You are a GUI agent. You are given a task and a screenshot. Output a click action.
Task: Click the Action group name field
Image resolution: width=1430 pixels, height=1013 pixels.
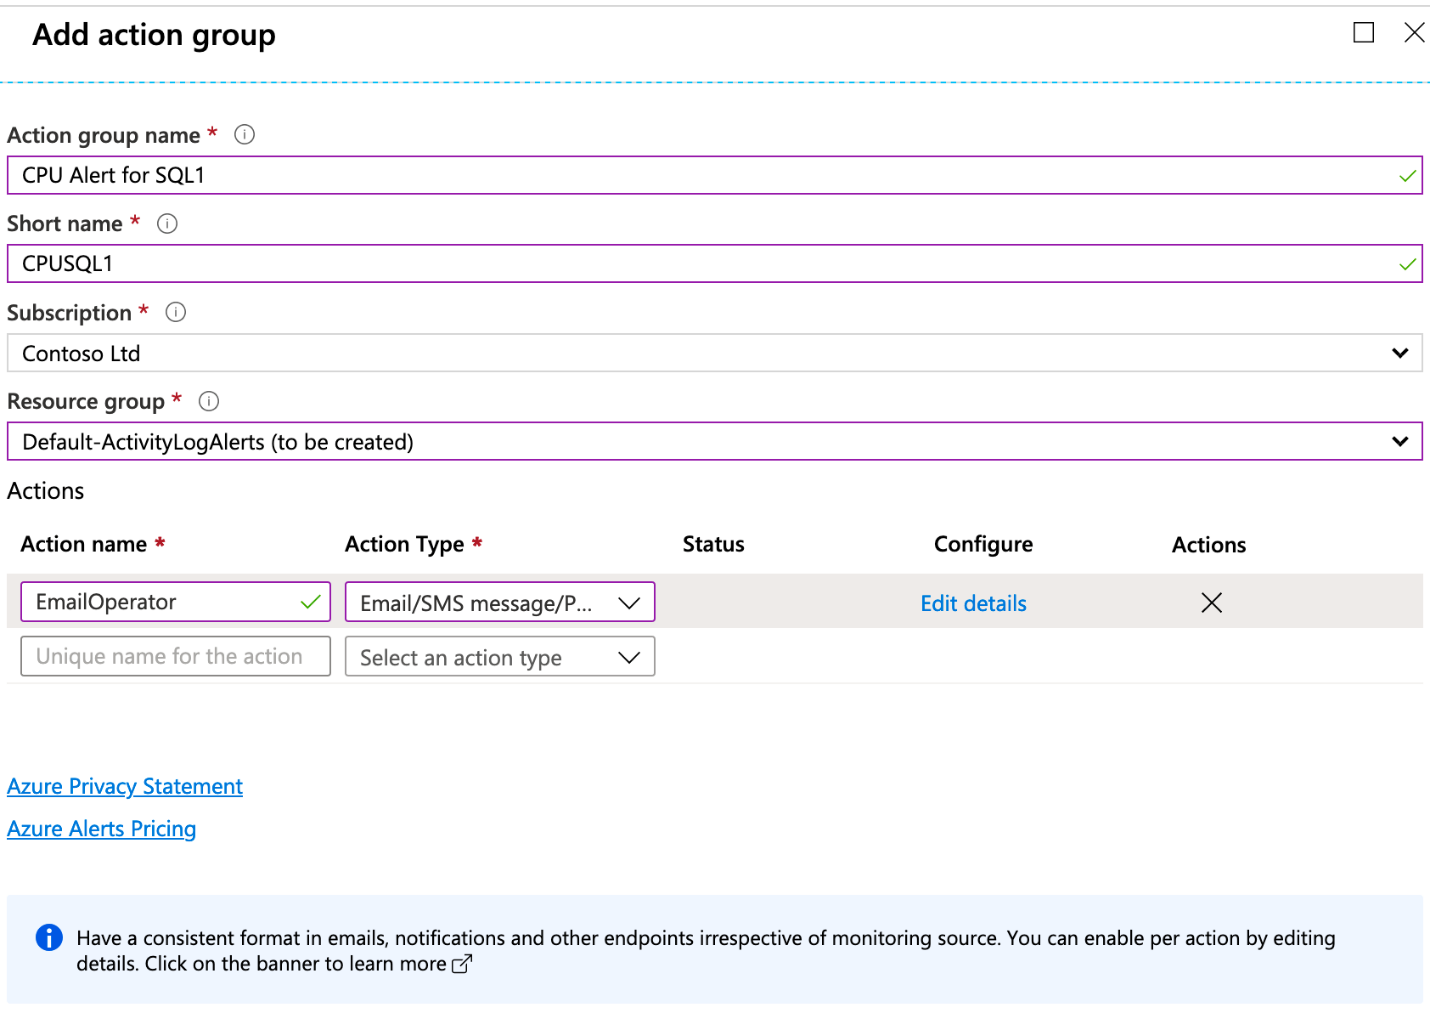point(714,175)
